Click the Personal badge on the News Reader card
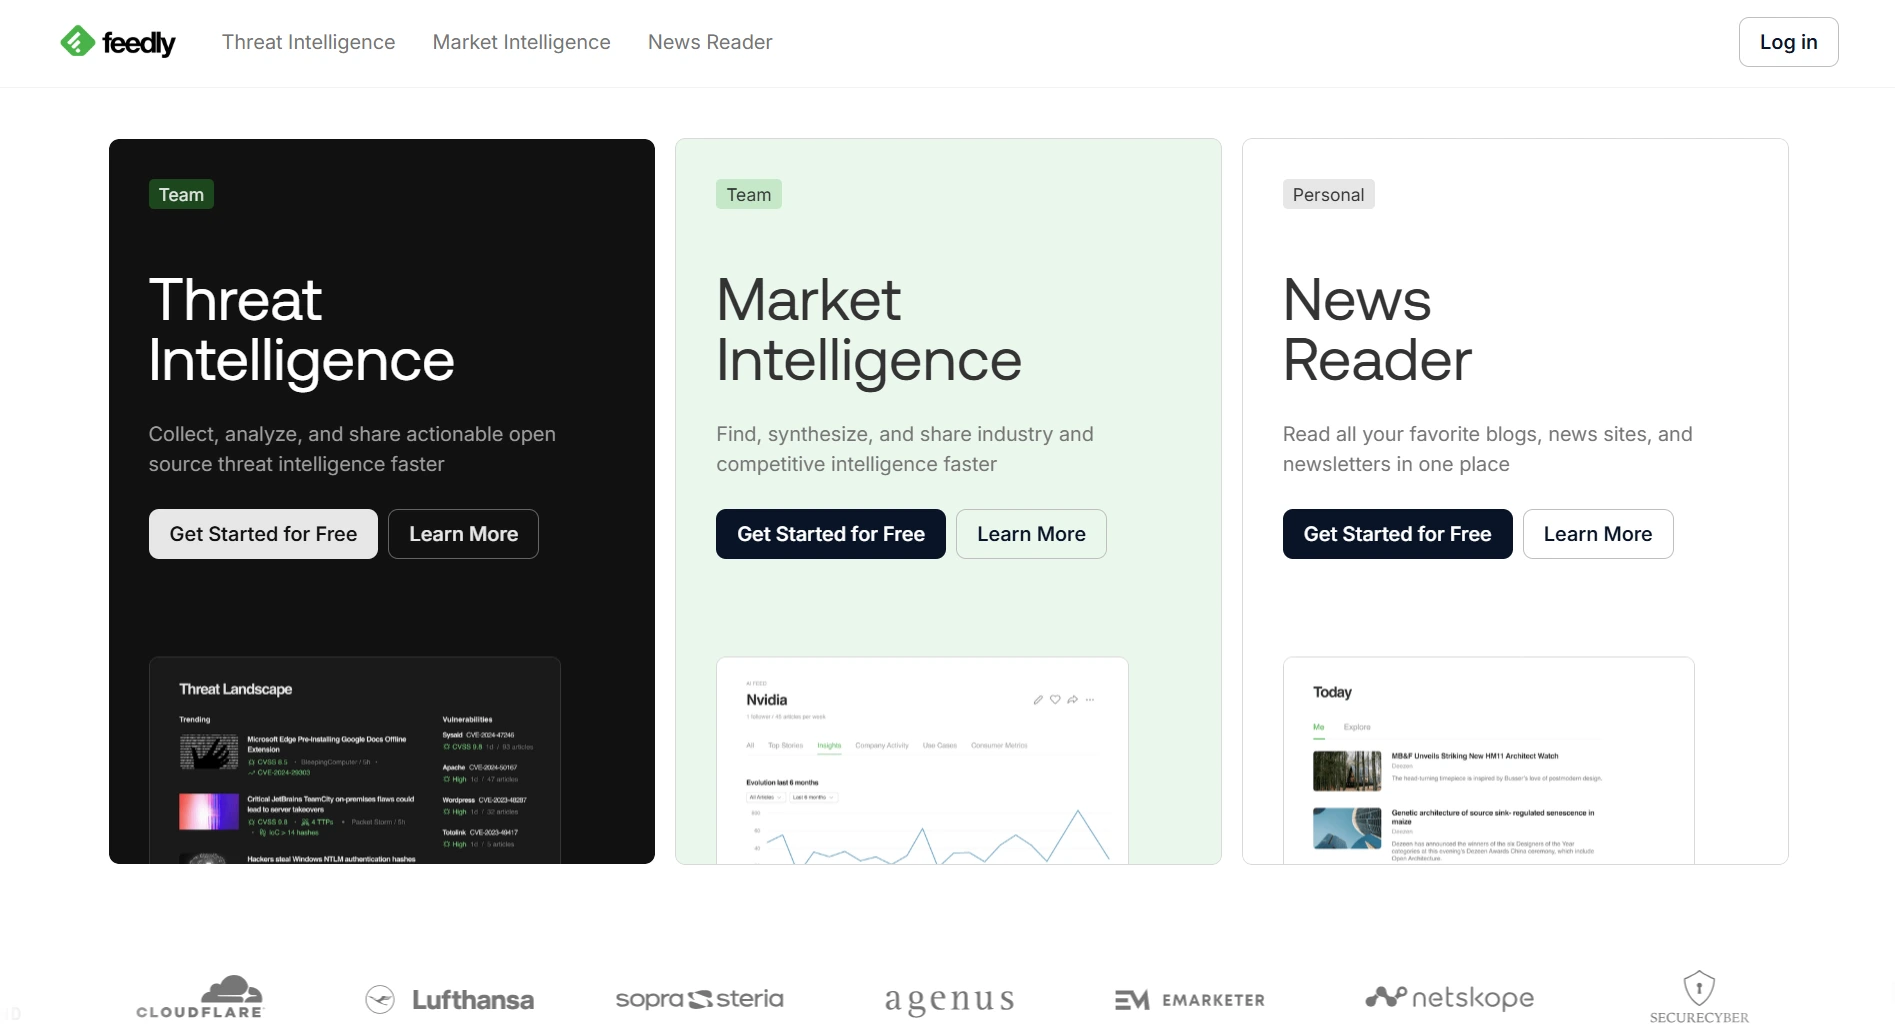The width and height of the screenshot is (1895, 1025). pyautogui.click(x=1328, y=194)
